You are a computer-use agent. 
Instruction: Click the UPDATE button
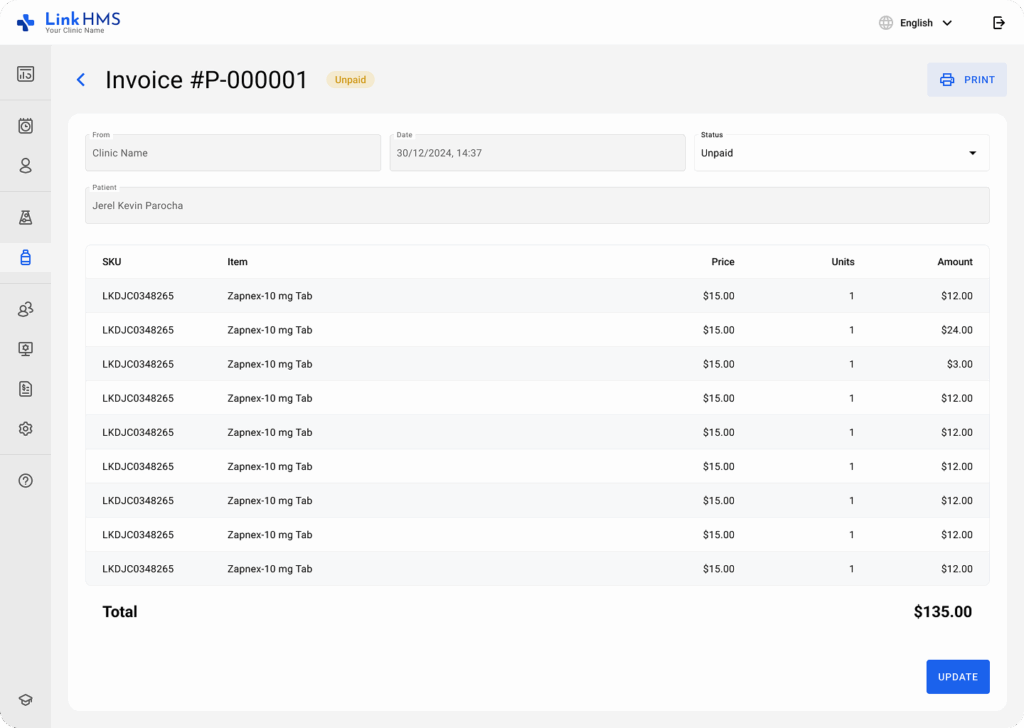958,677
